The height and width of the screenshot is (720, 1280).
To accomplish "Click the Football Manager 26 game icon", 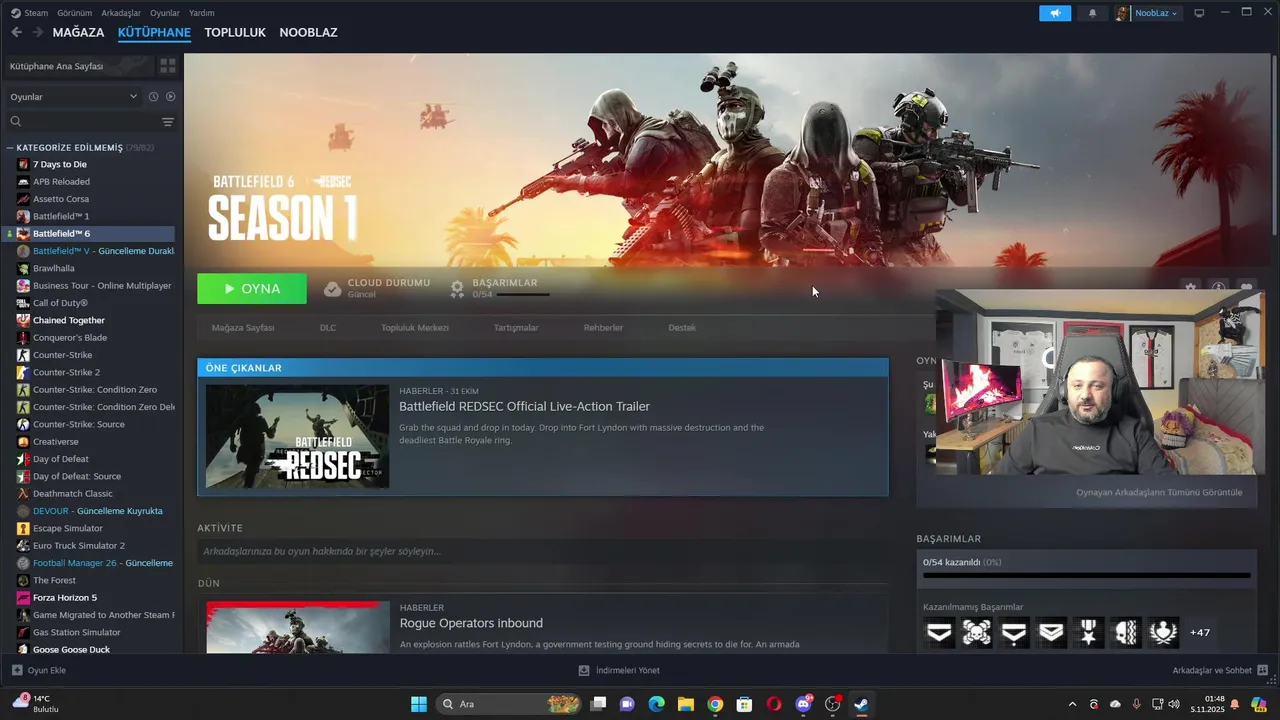I will [x=23, y=563].
